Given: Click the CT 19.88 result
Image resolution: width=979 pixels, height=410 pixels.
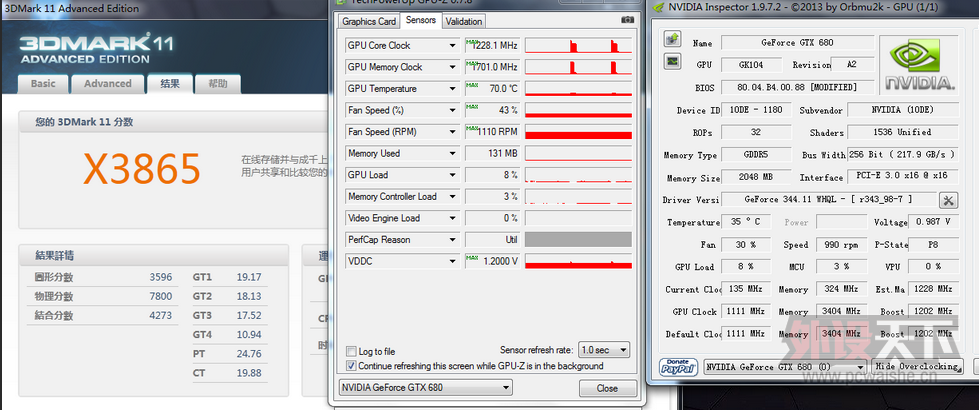Looking at the screenshot, I should pyautogui.click(x=249, y=373).
